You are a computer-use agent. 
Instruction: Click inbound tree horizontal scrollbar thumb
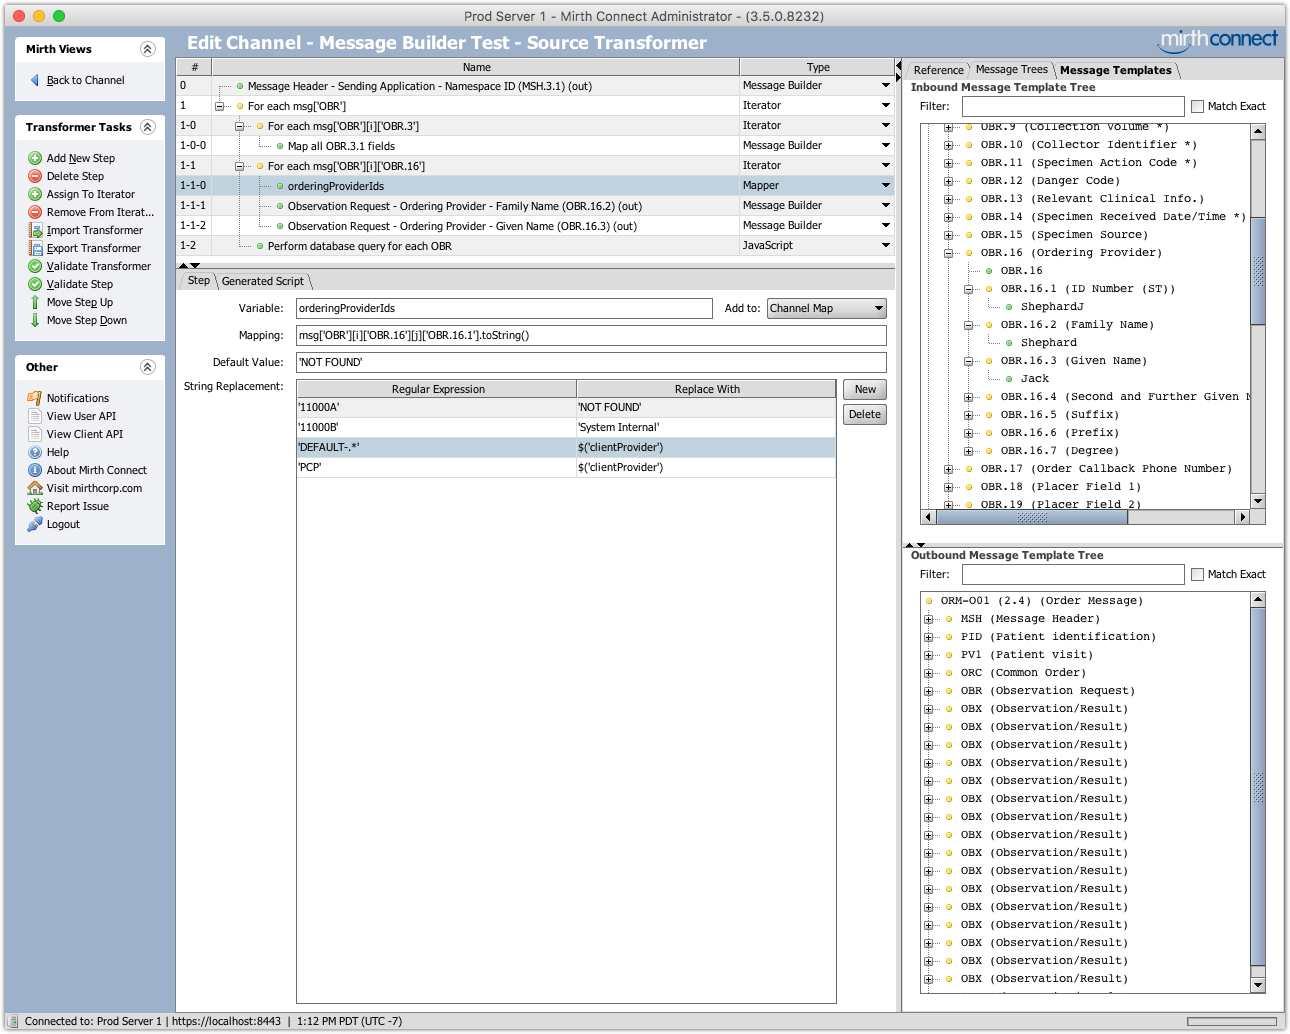coord(1032,517)
